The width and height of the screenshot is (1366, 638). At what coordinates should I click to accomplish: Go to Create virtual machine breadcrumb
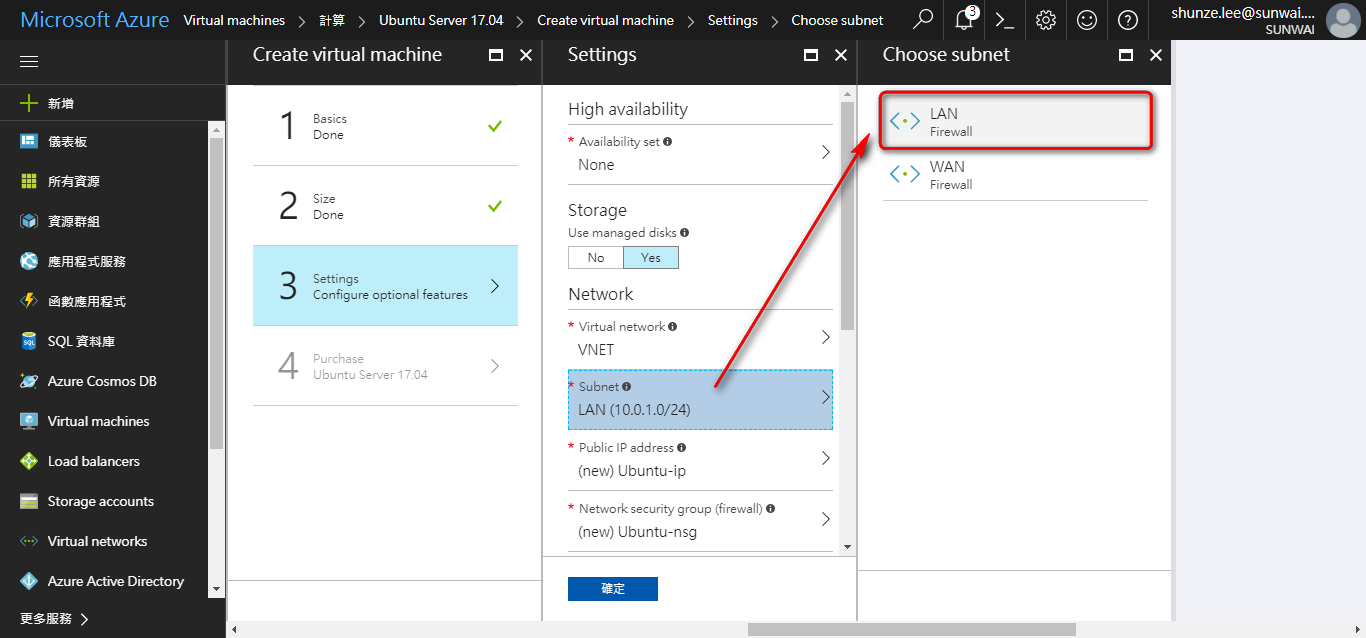pos(605,20)
